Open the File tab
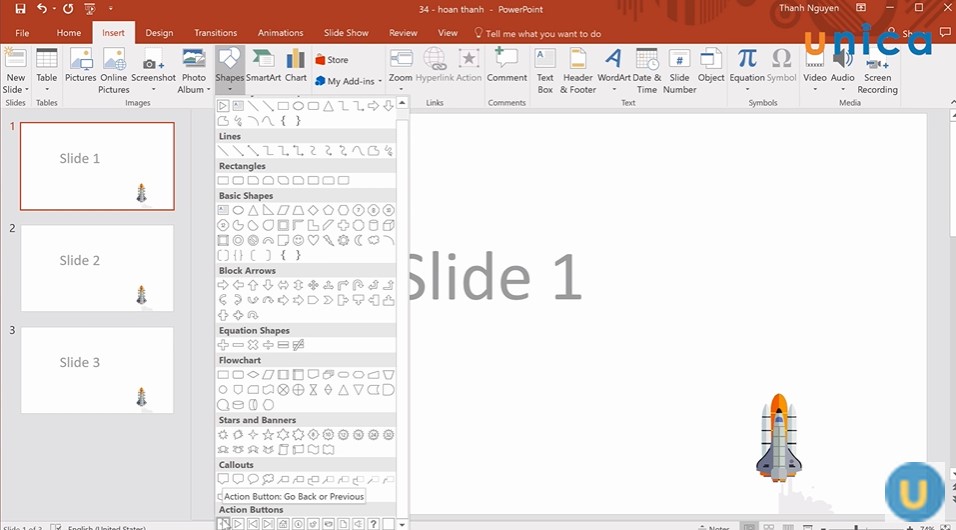The image size is (956, 530). tap(22, 33)
